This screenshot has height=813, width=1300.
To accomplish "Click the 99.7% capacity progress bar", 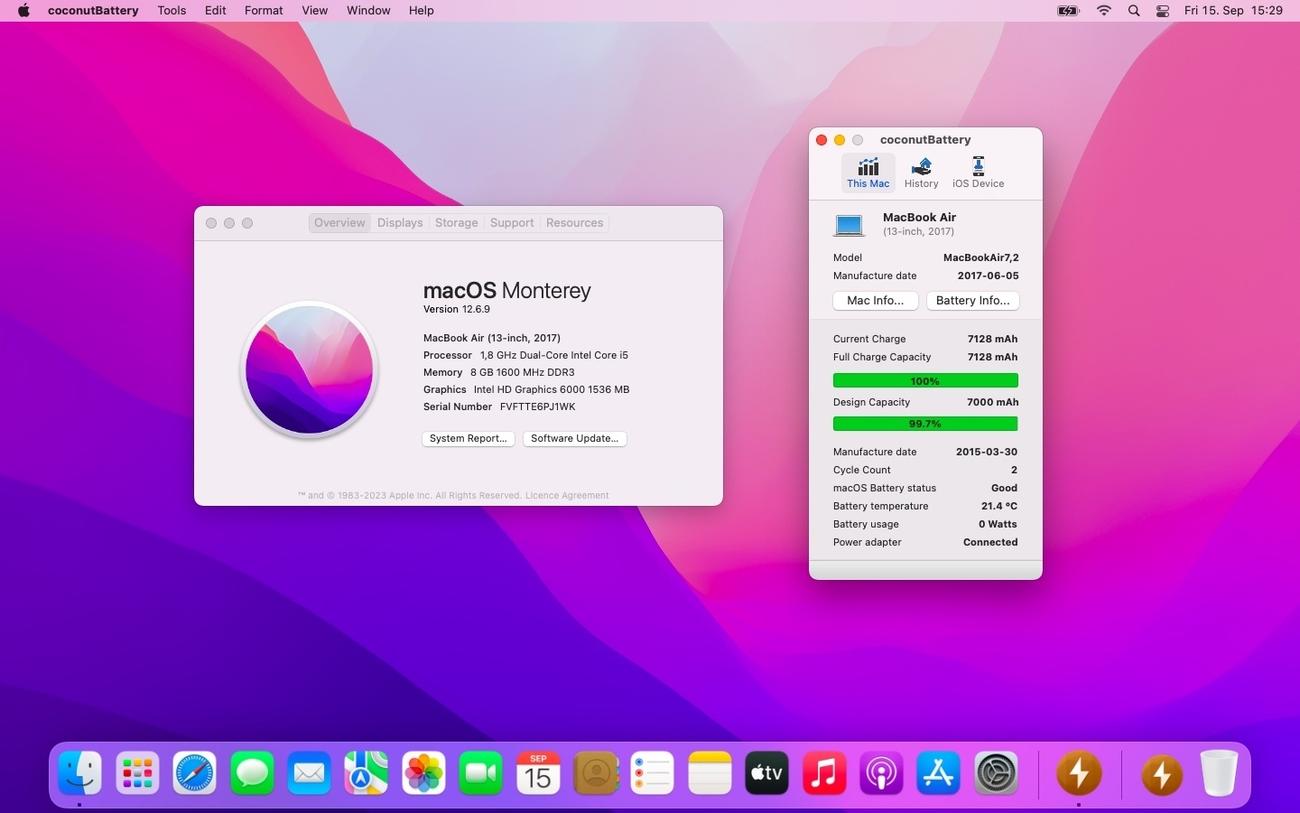I will click(925, 424).
